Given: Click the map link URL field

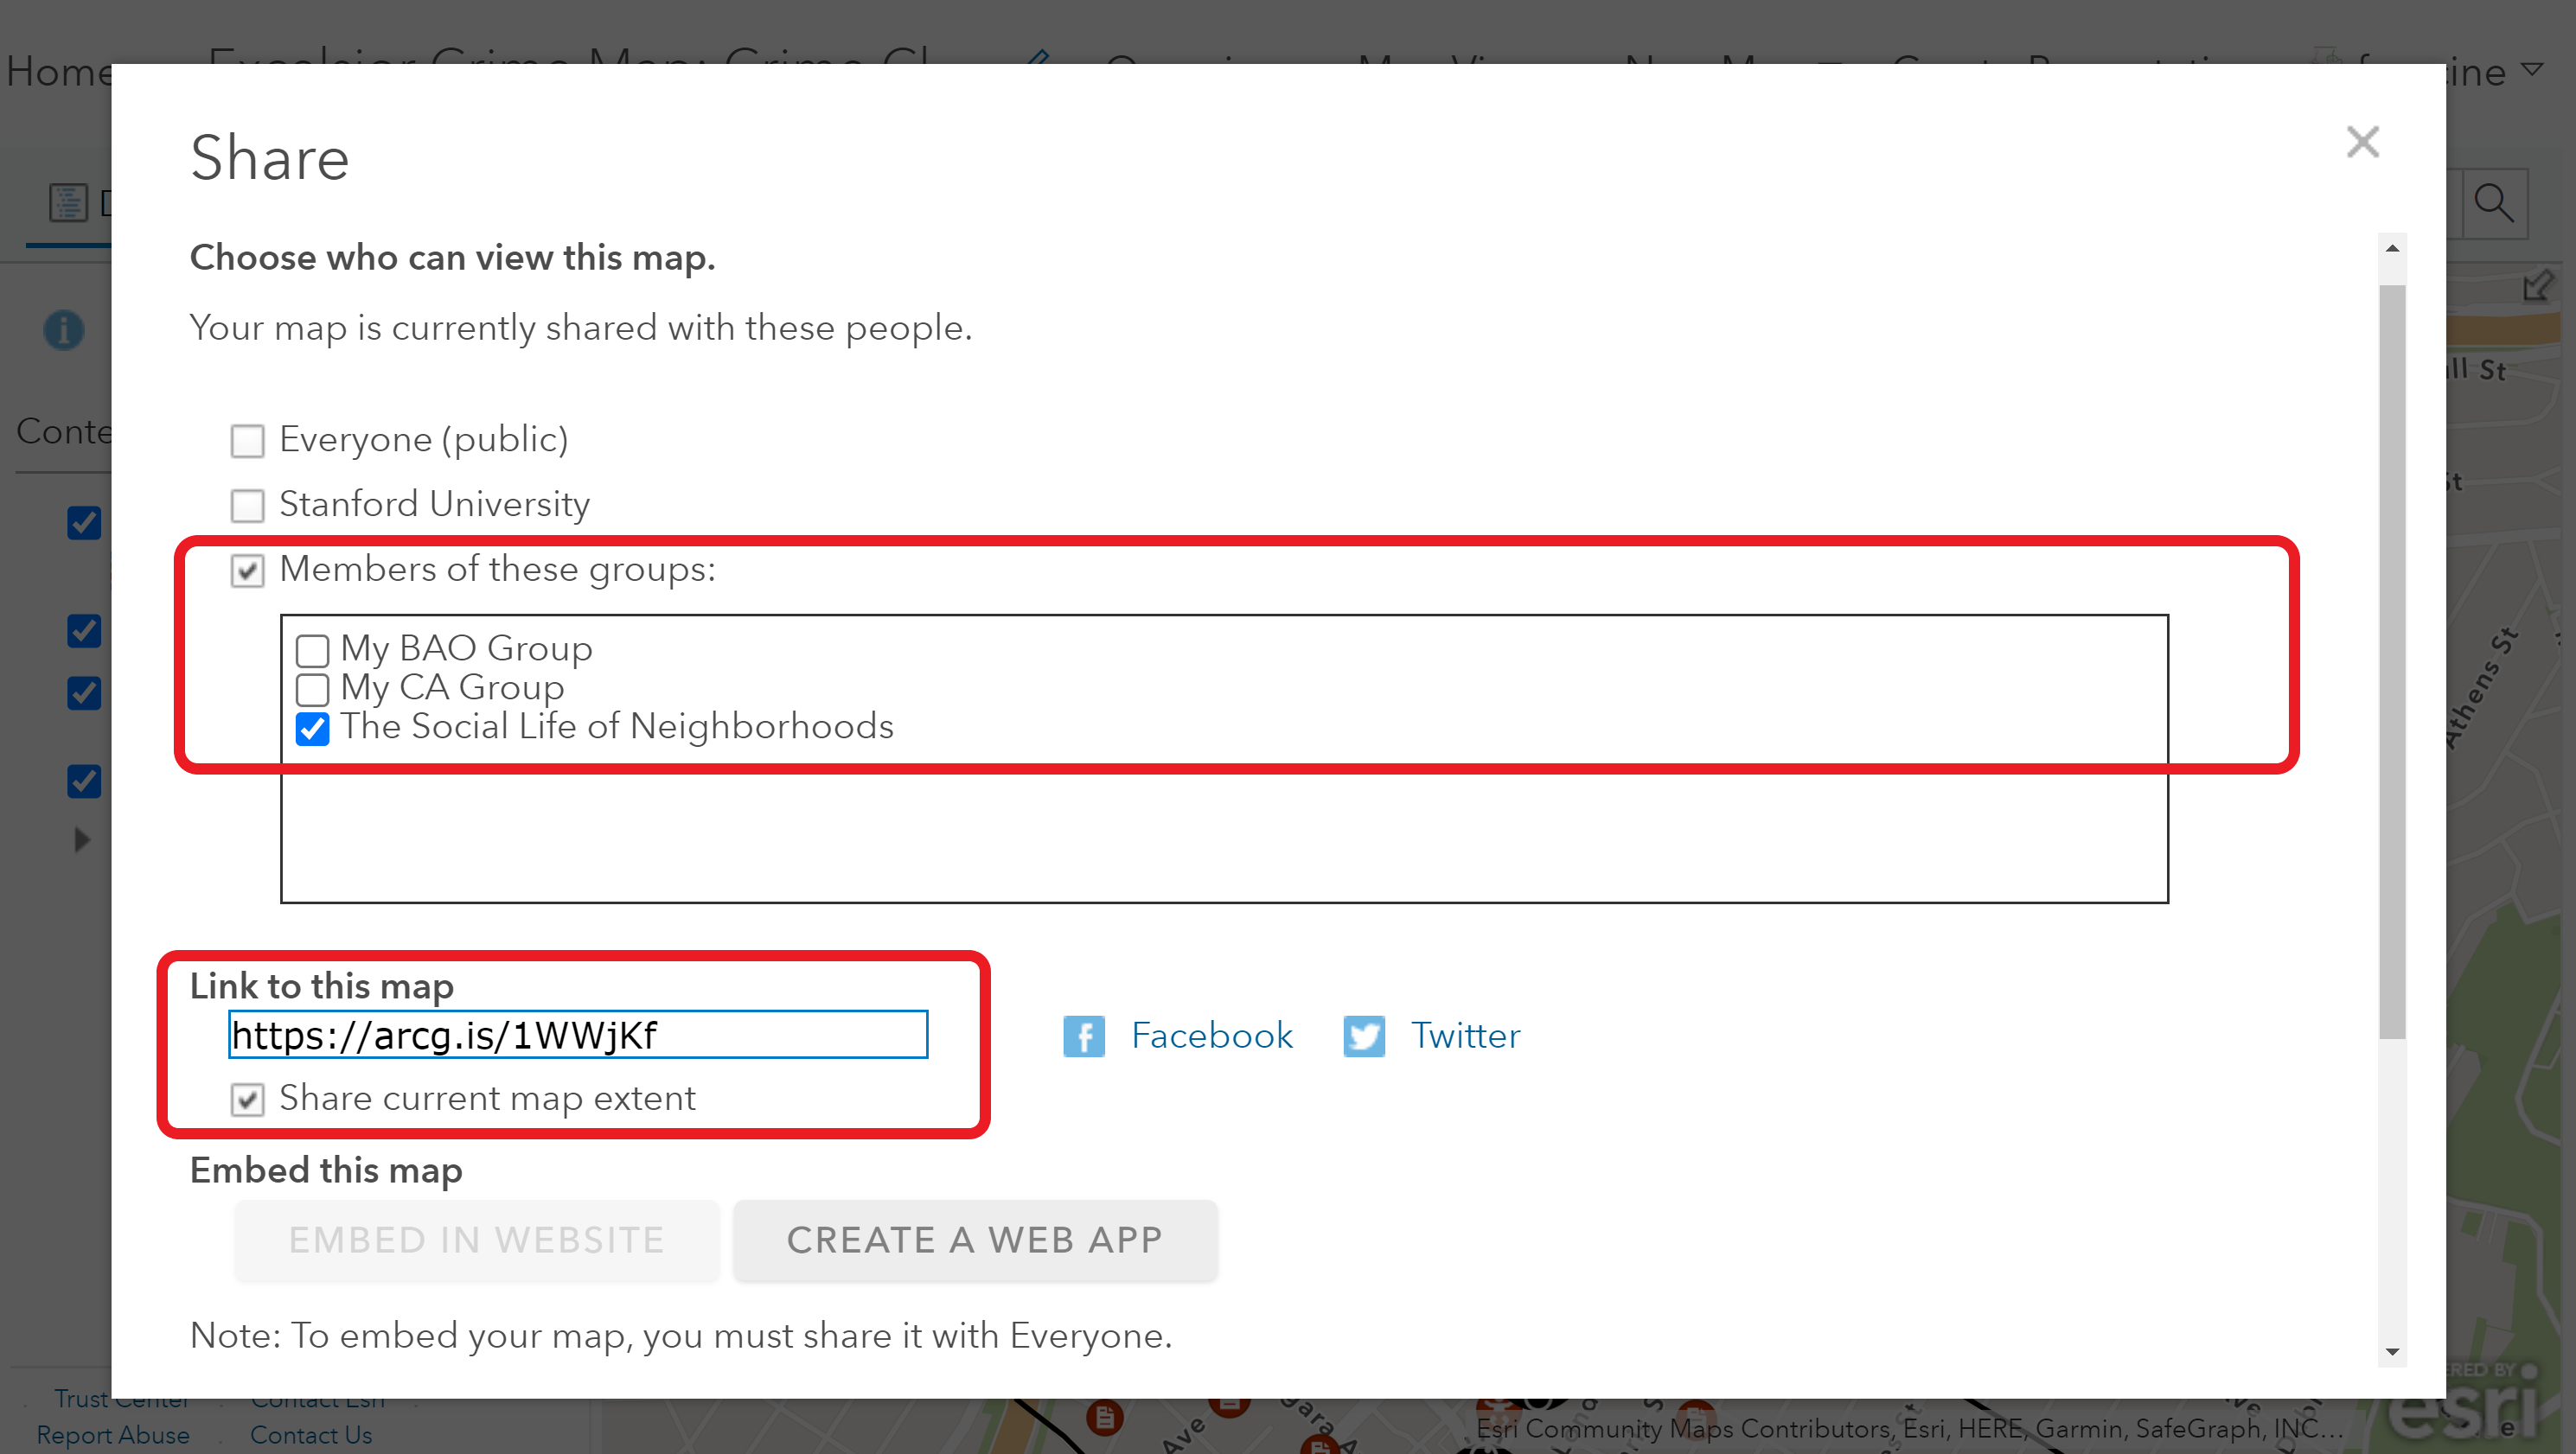Looking at the screenshot, I should (578, 1035).
